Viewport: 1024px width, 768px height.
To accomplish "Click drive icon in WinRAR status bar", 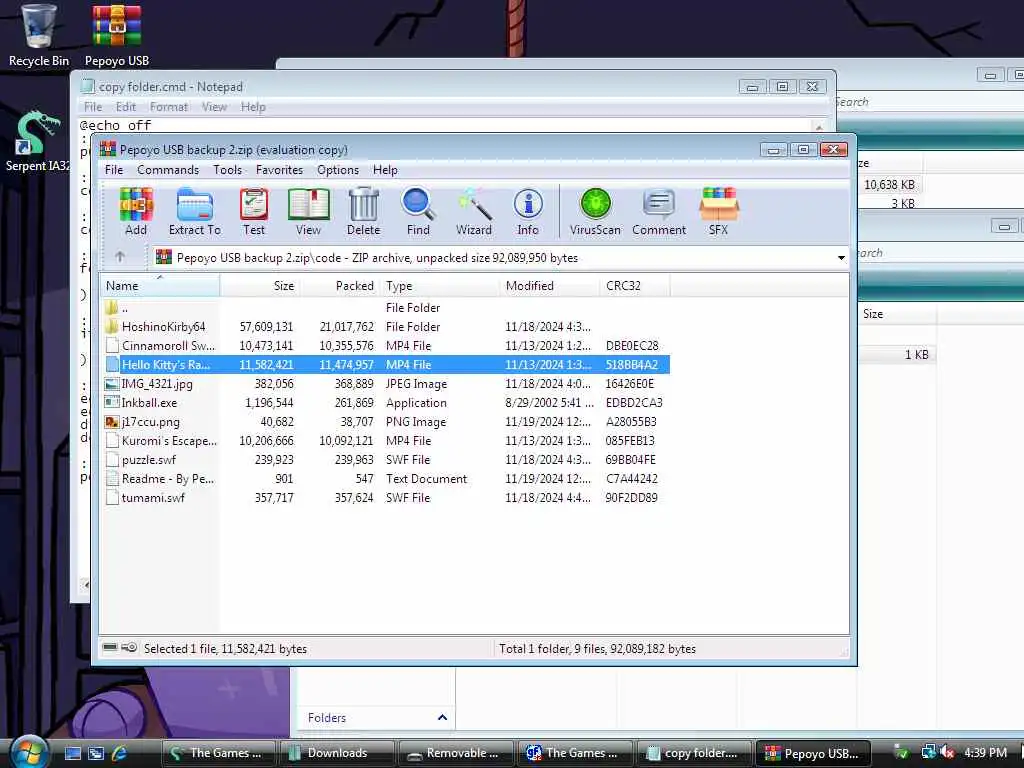I will click(110, 647).
